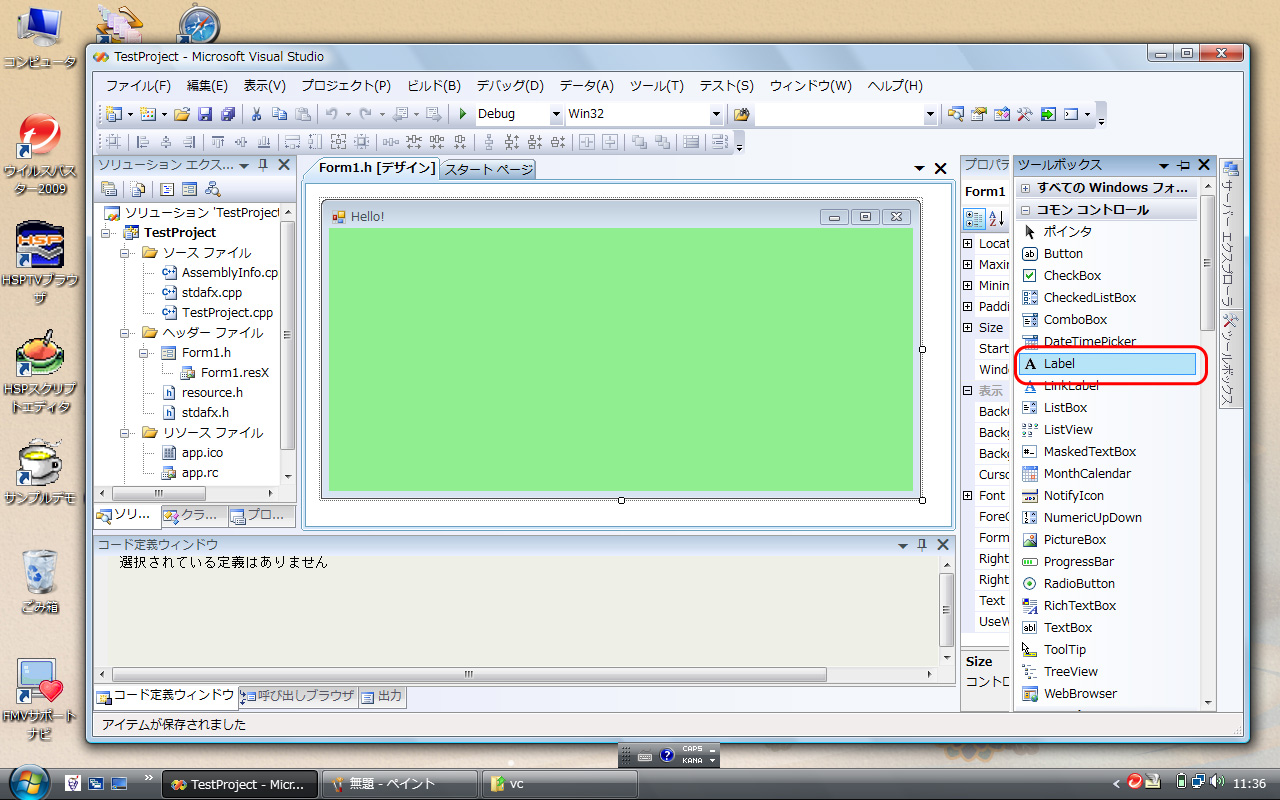Screen dimensions: 1280x800
Task: Start debugging with the green play arrow
Action: coord(463,114)
